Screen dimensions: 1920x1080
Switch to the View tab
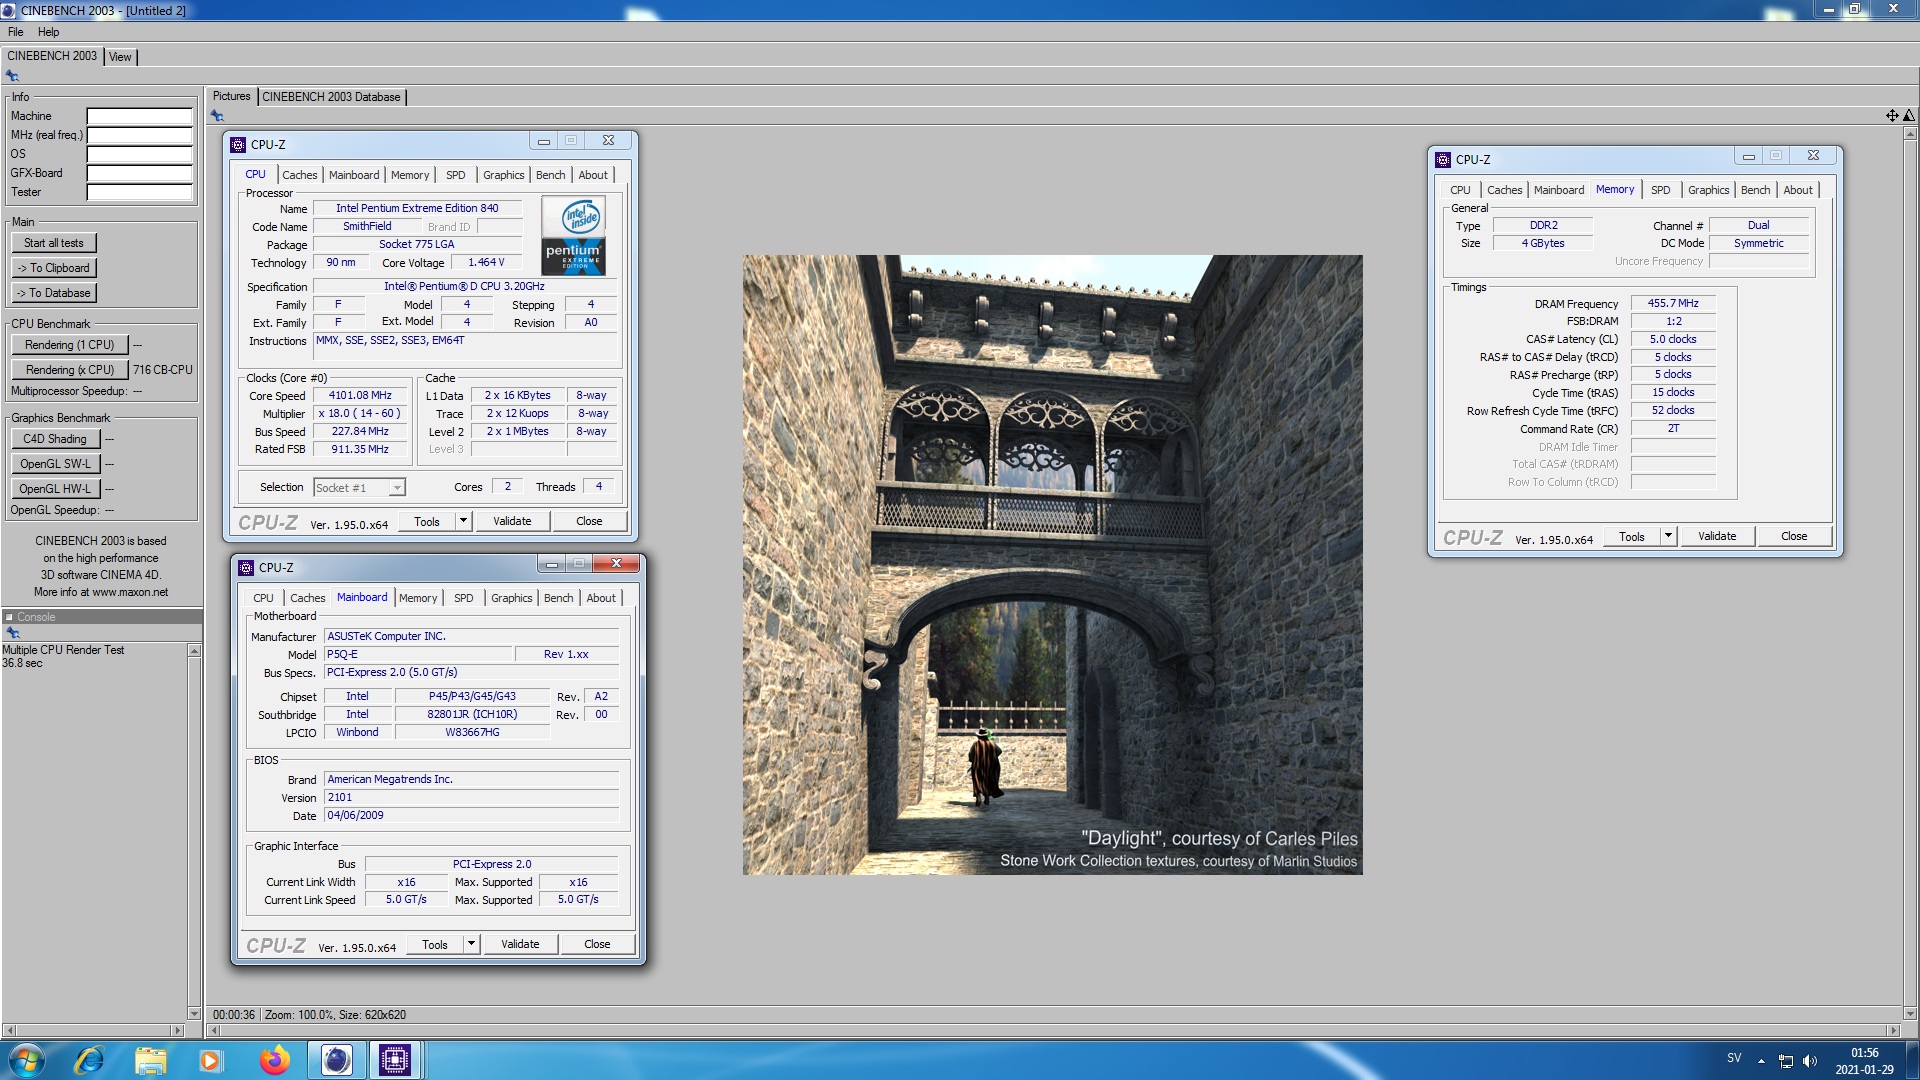[x=120, y=57]
